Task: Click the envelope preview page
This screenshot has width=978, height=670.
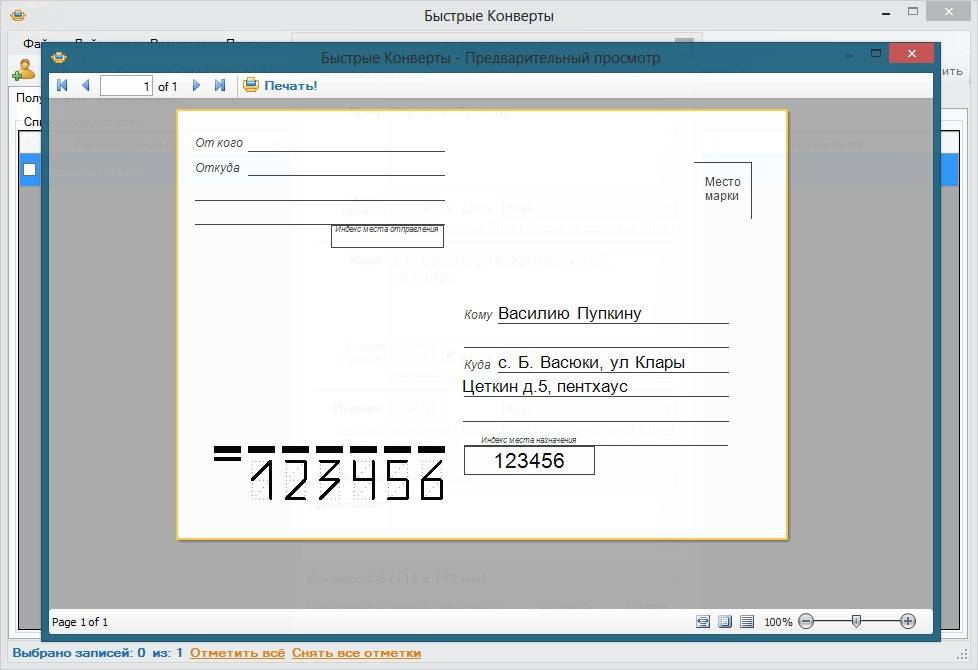Action: (x=482, y=324)
